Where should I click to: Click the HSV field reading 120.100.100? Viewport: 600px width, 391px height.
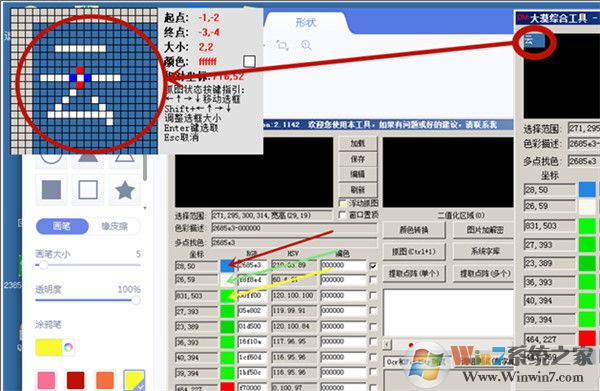(294, 296)
